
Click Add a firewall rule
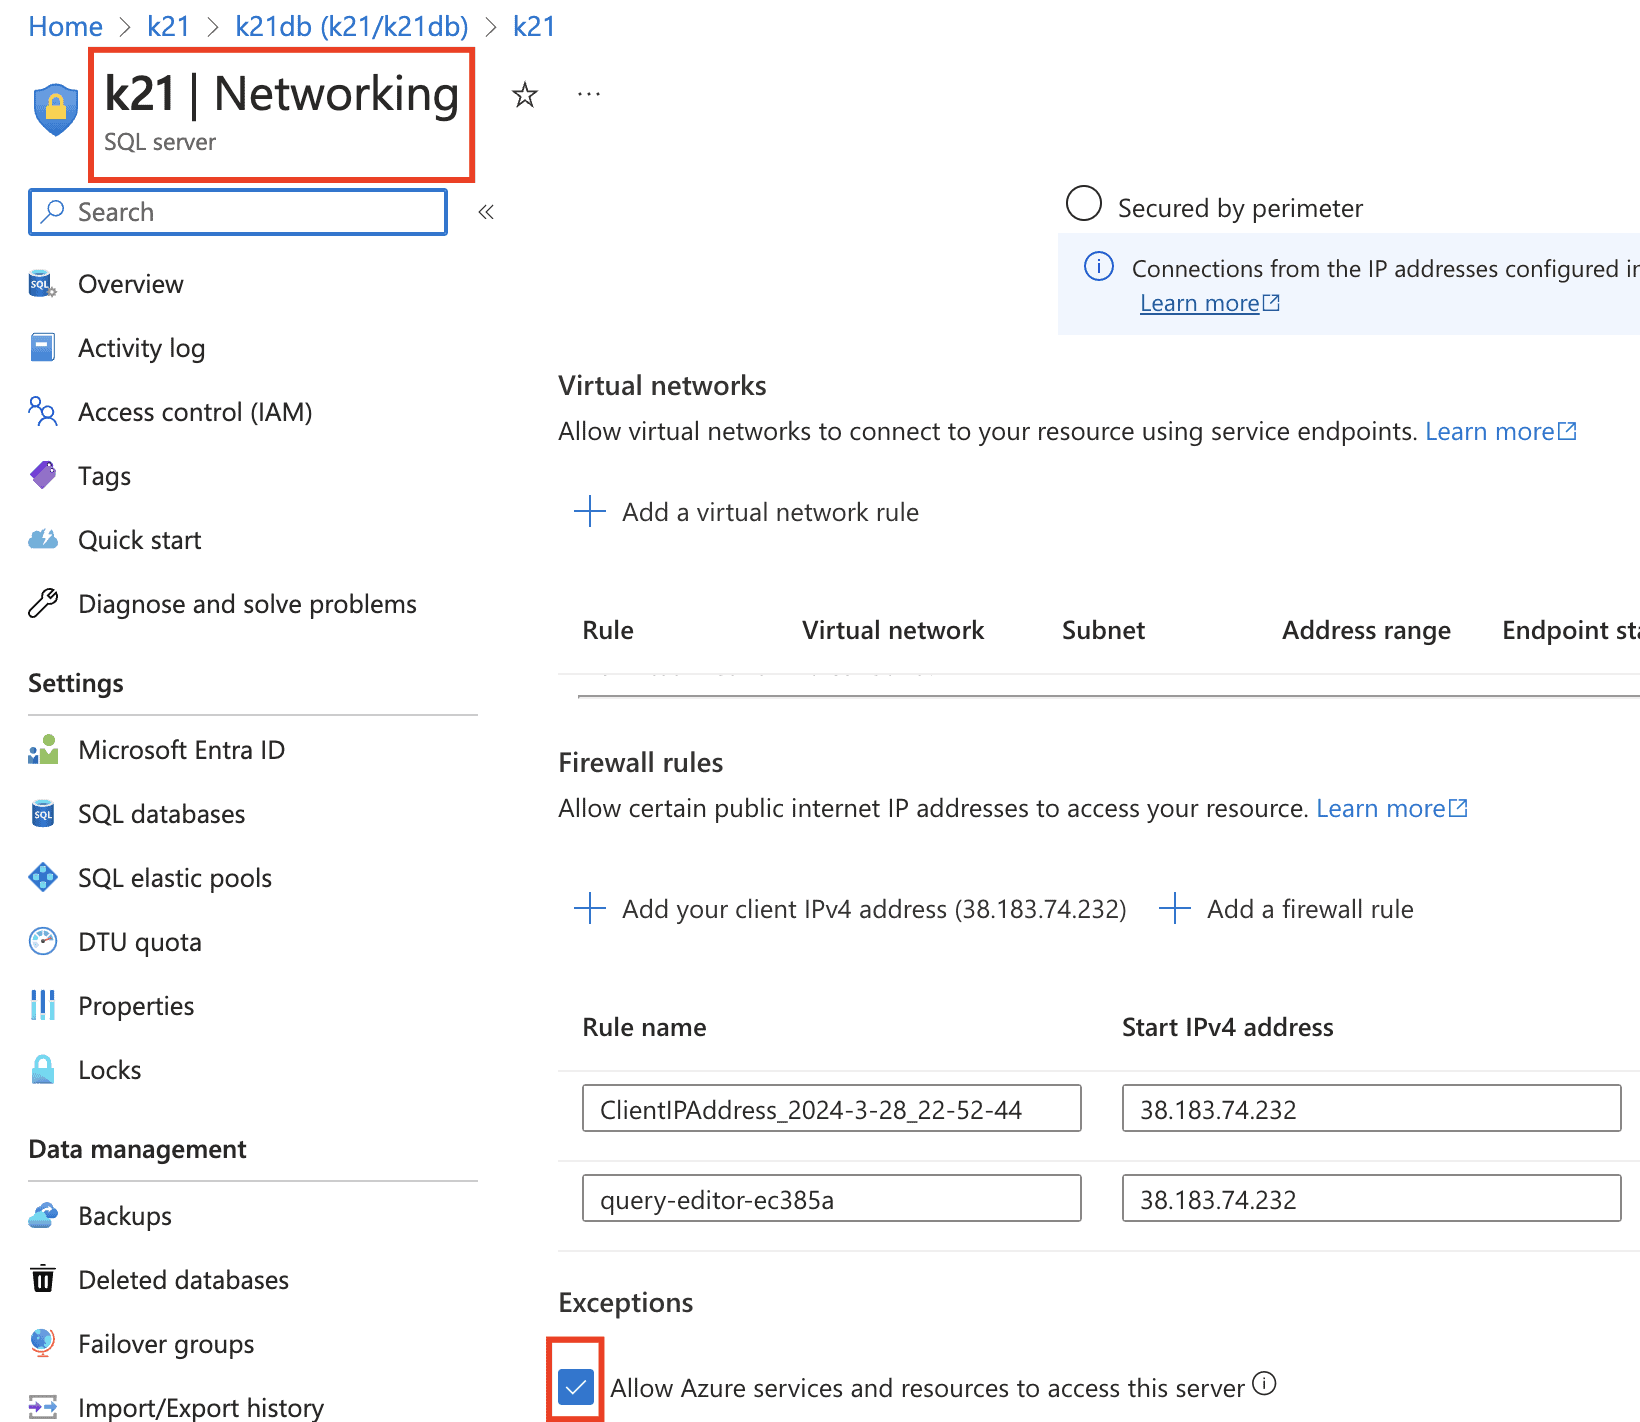click(x=1309, y=909)
